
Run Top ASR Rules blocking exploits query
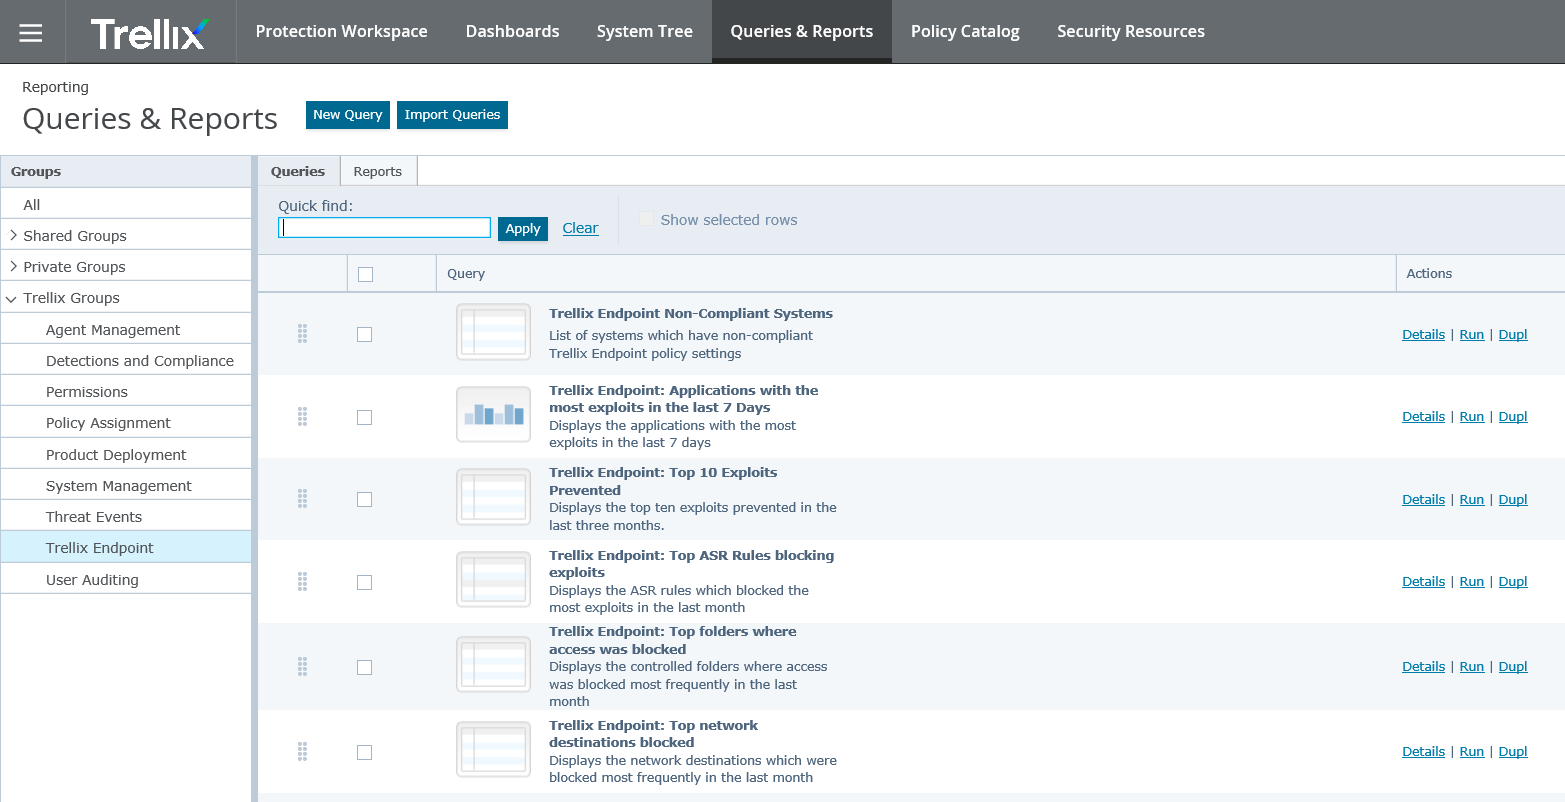(x=1471, y=582)
